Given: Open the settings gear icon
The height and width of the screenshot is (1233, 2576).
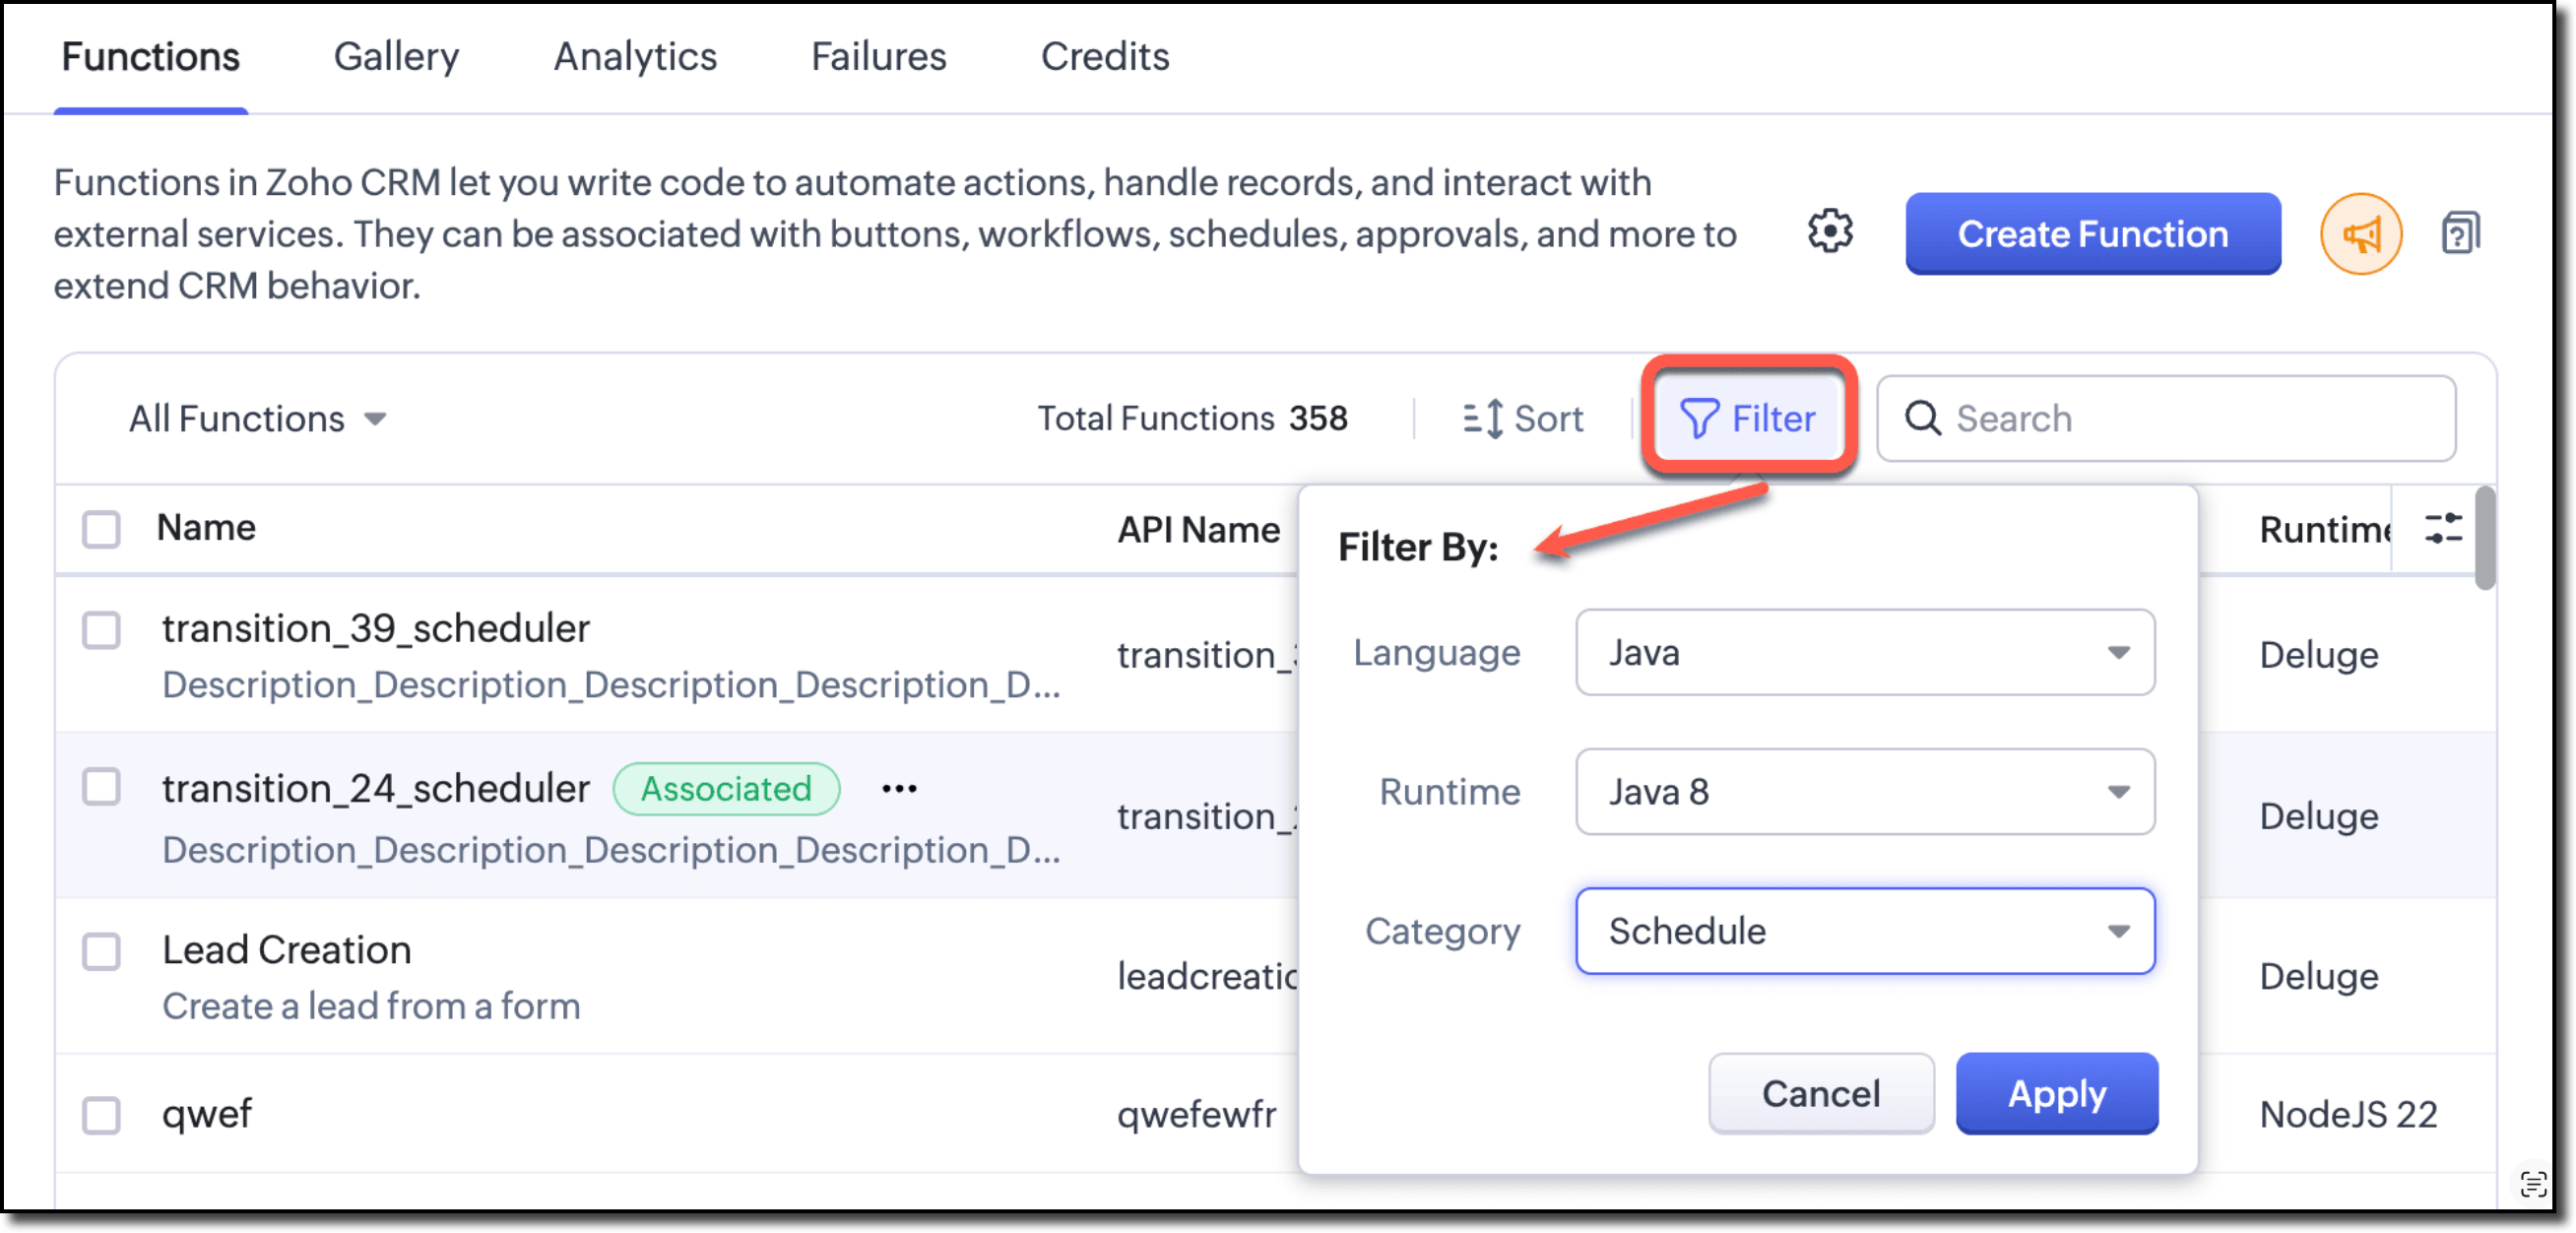Looking at the screenshot, I should tap(1829, 232).
